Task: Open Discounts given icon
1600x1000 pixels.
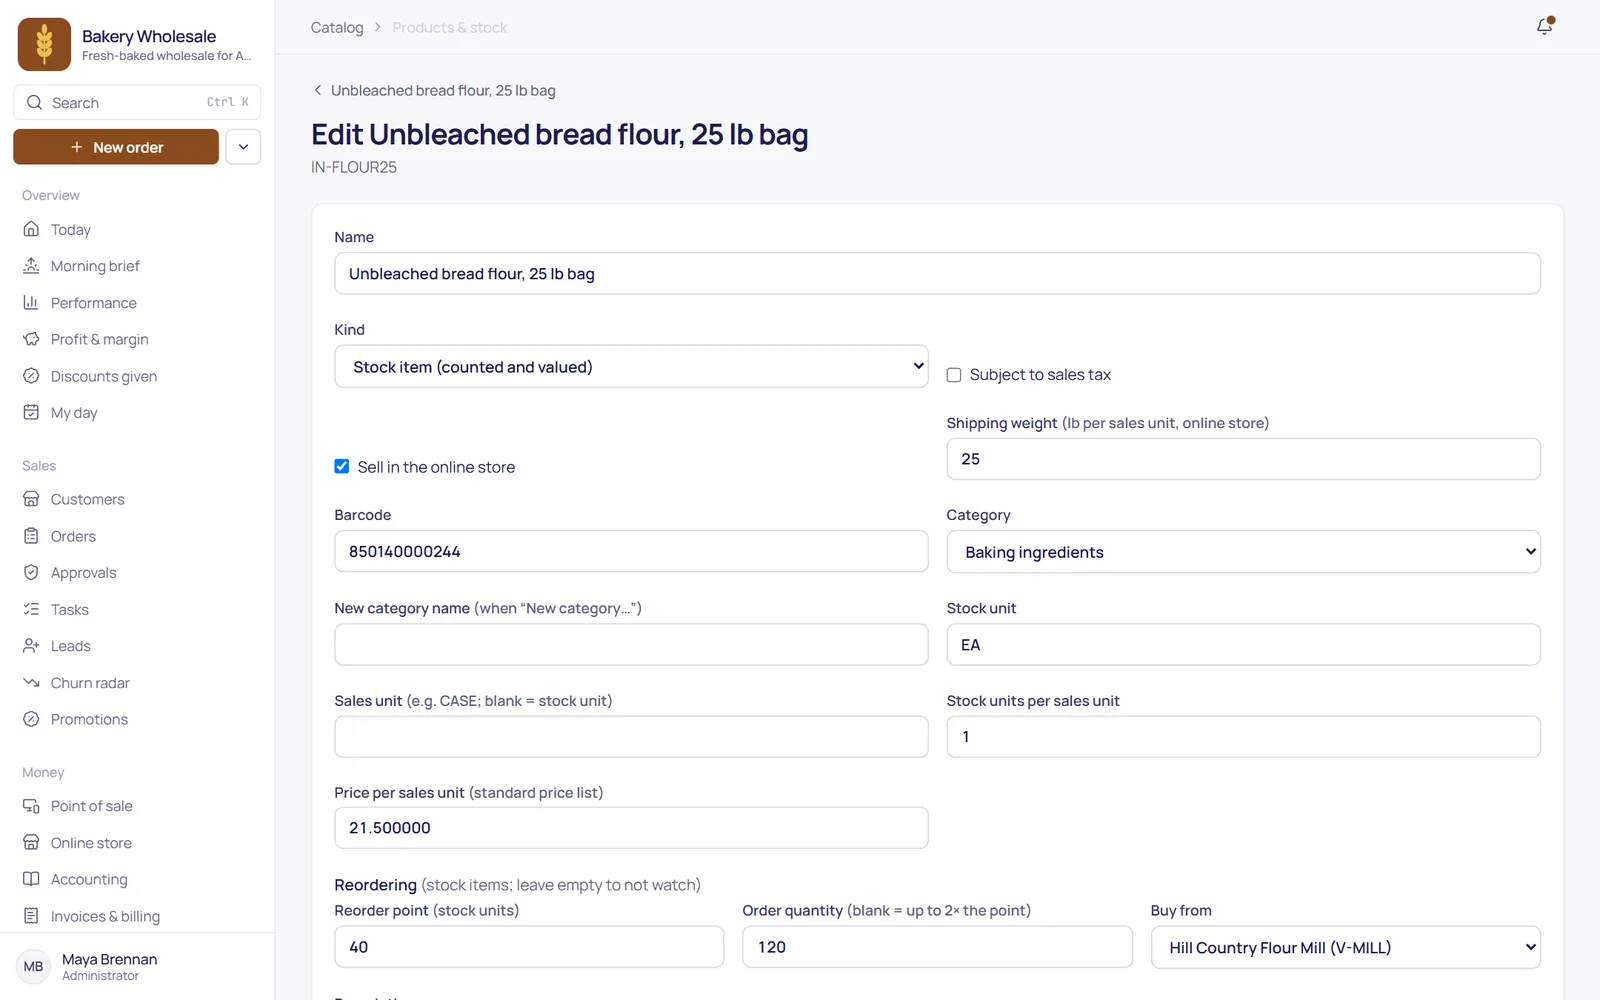Action: (31, 376)
